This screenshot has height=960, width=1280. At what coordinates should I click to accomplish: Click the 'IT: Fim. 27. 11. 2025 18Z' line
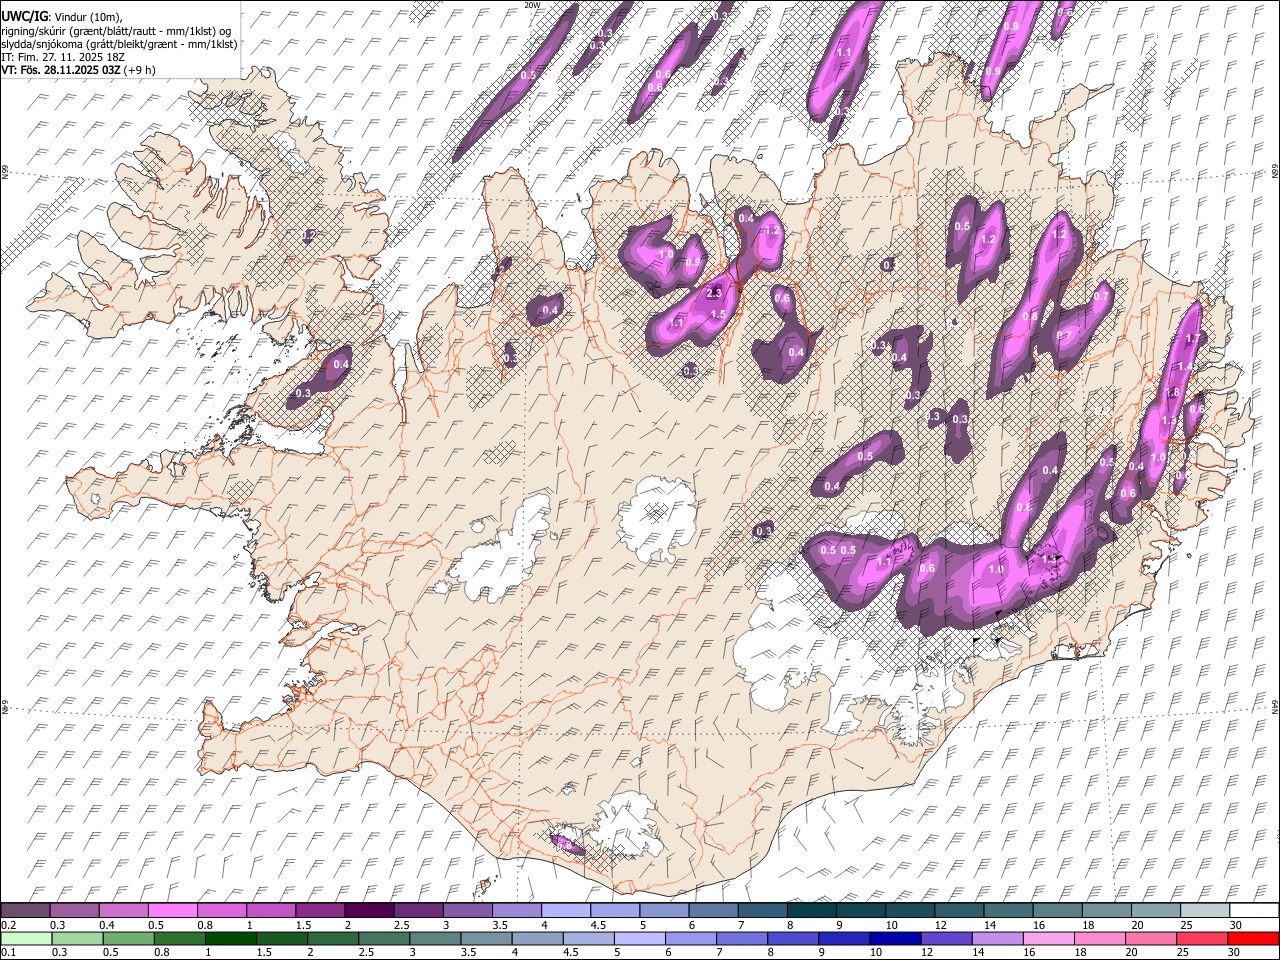coord(63,57)
